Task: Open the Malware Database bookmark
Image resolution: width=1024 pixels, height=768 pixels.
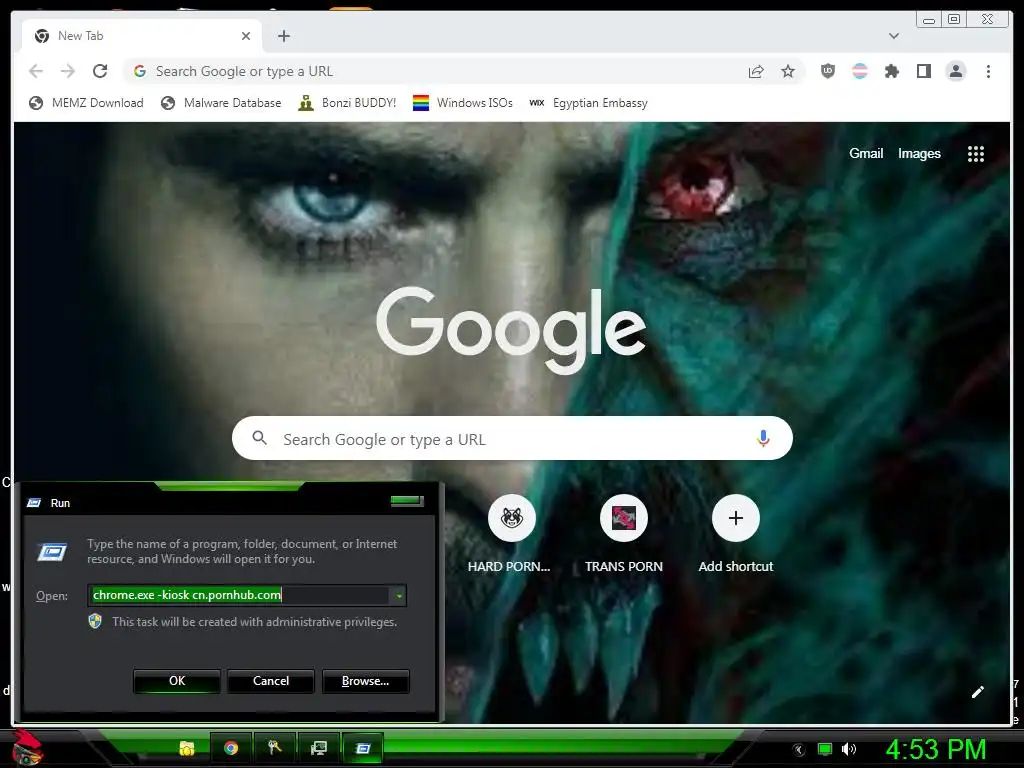Action: tap(221, 103)
